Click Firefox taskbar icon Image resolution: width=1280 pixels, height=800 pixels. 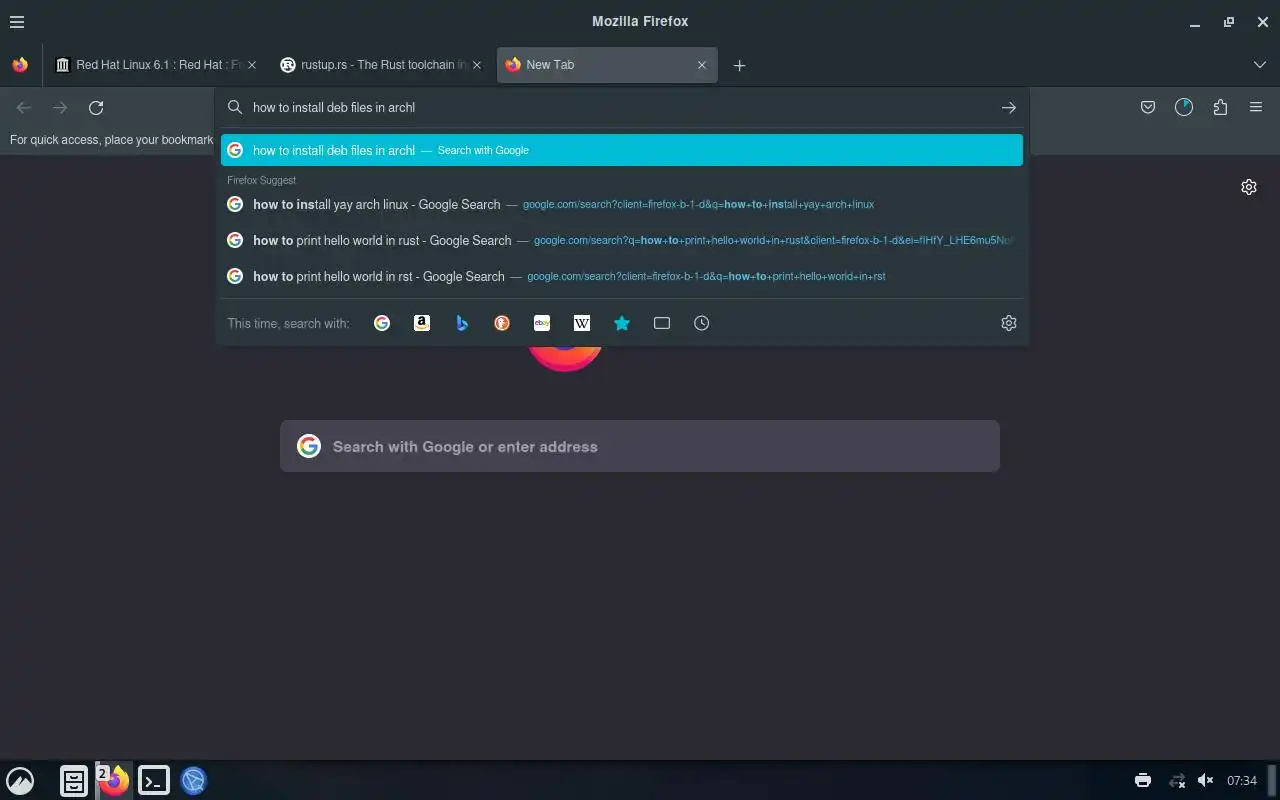(x=114, y=781)
